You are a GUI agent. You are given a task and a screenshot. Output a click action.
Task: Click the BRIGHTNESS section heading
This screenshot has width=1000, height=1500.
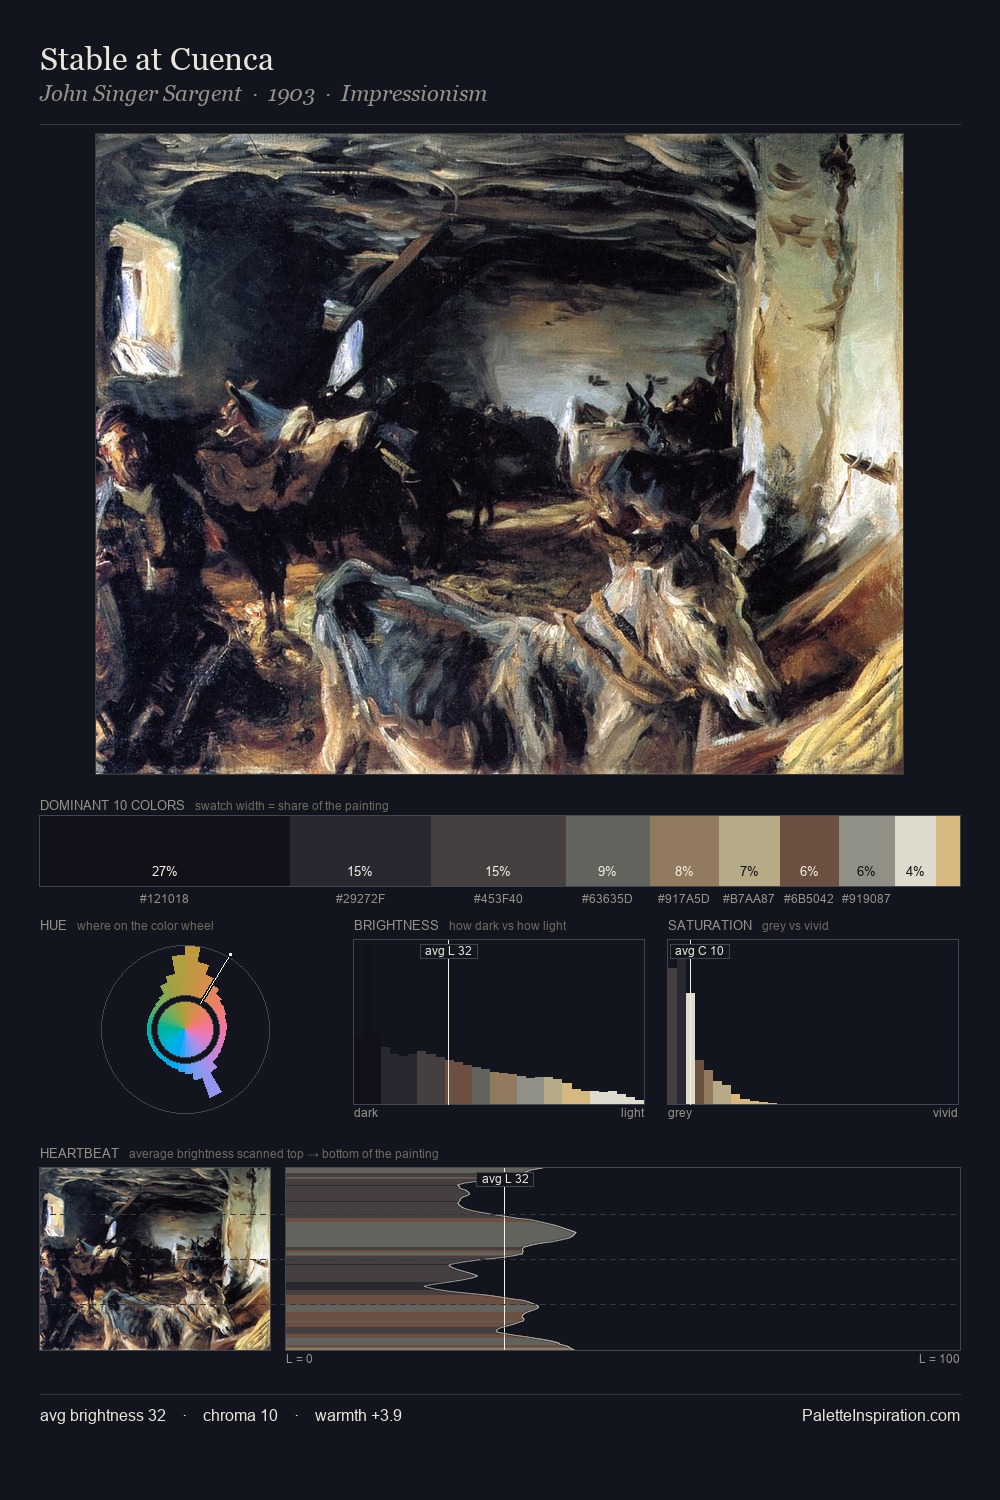tap(396, 925)
